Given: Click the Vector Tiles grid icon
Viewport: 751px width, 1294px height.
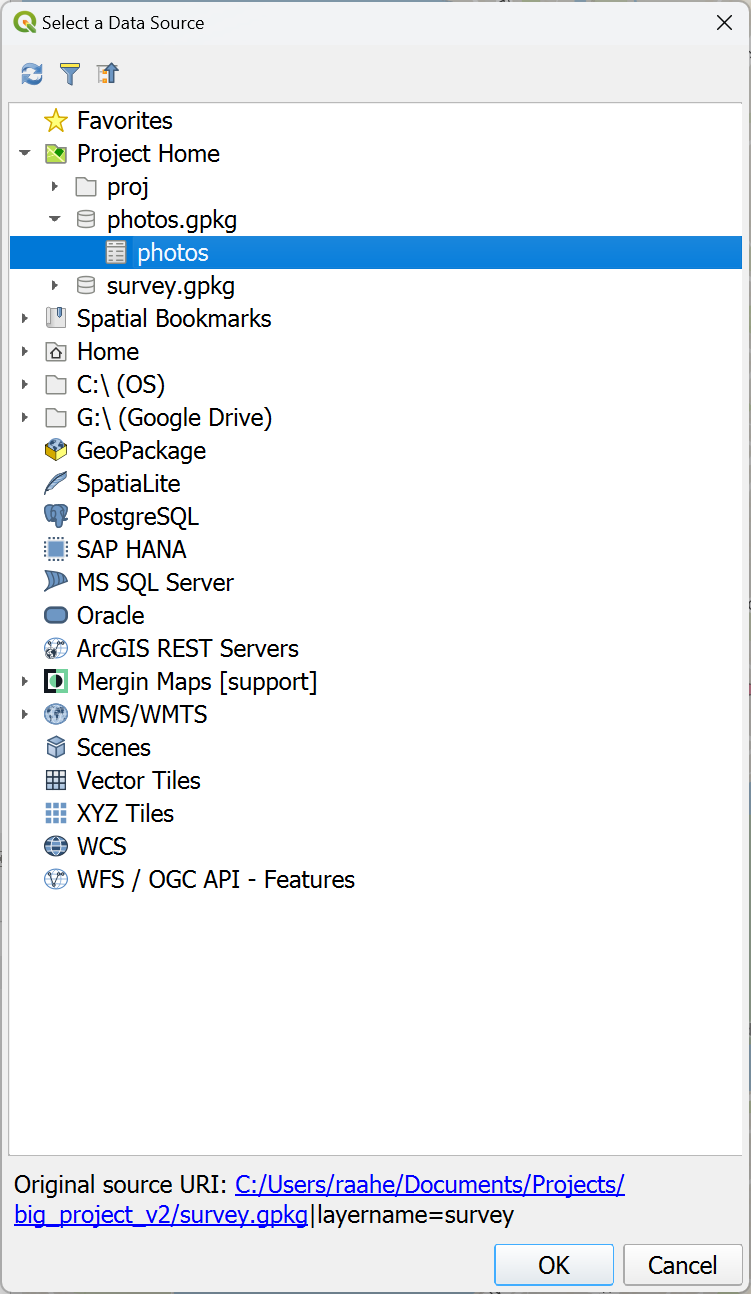Looking at the screenshot, I should coord(56,781).
